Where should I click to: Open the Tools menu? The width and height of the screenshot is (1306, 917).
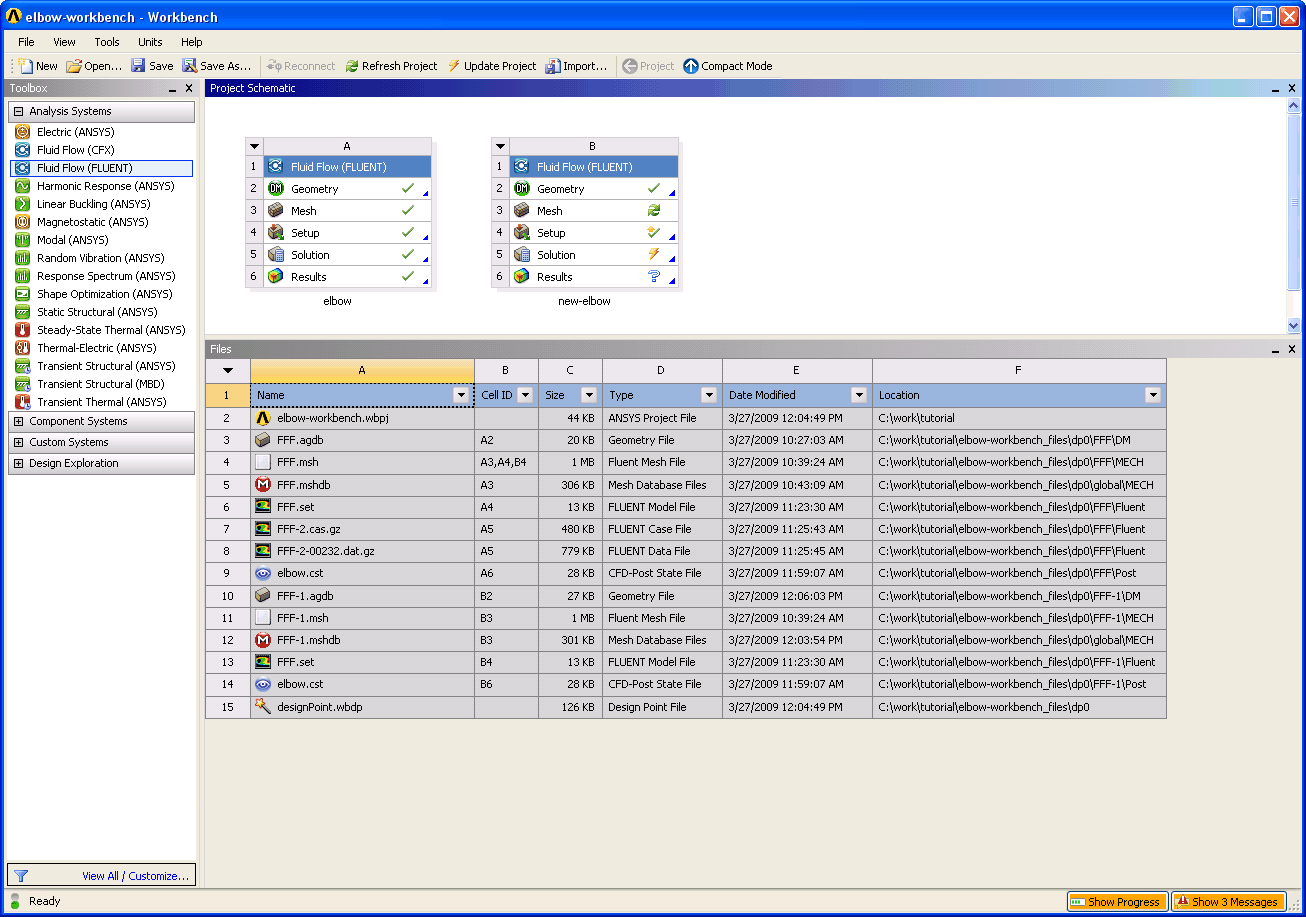click(107, 42)
